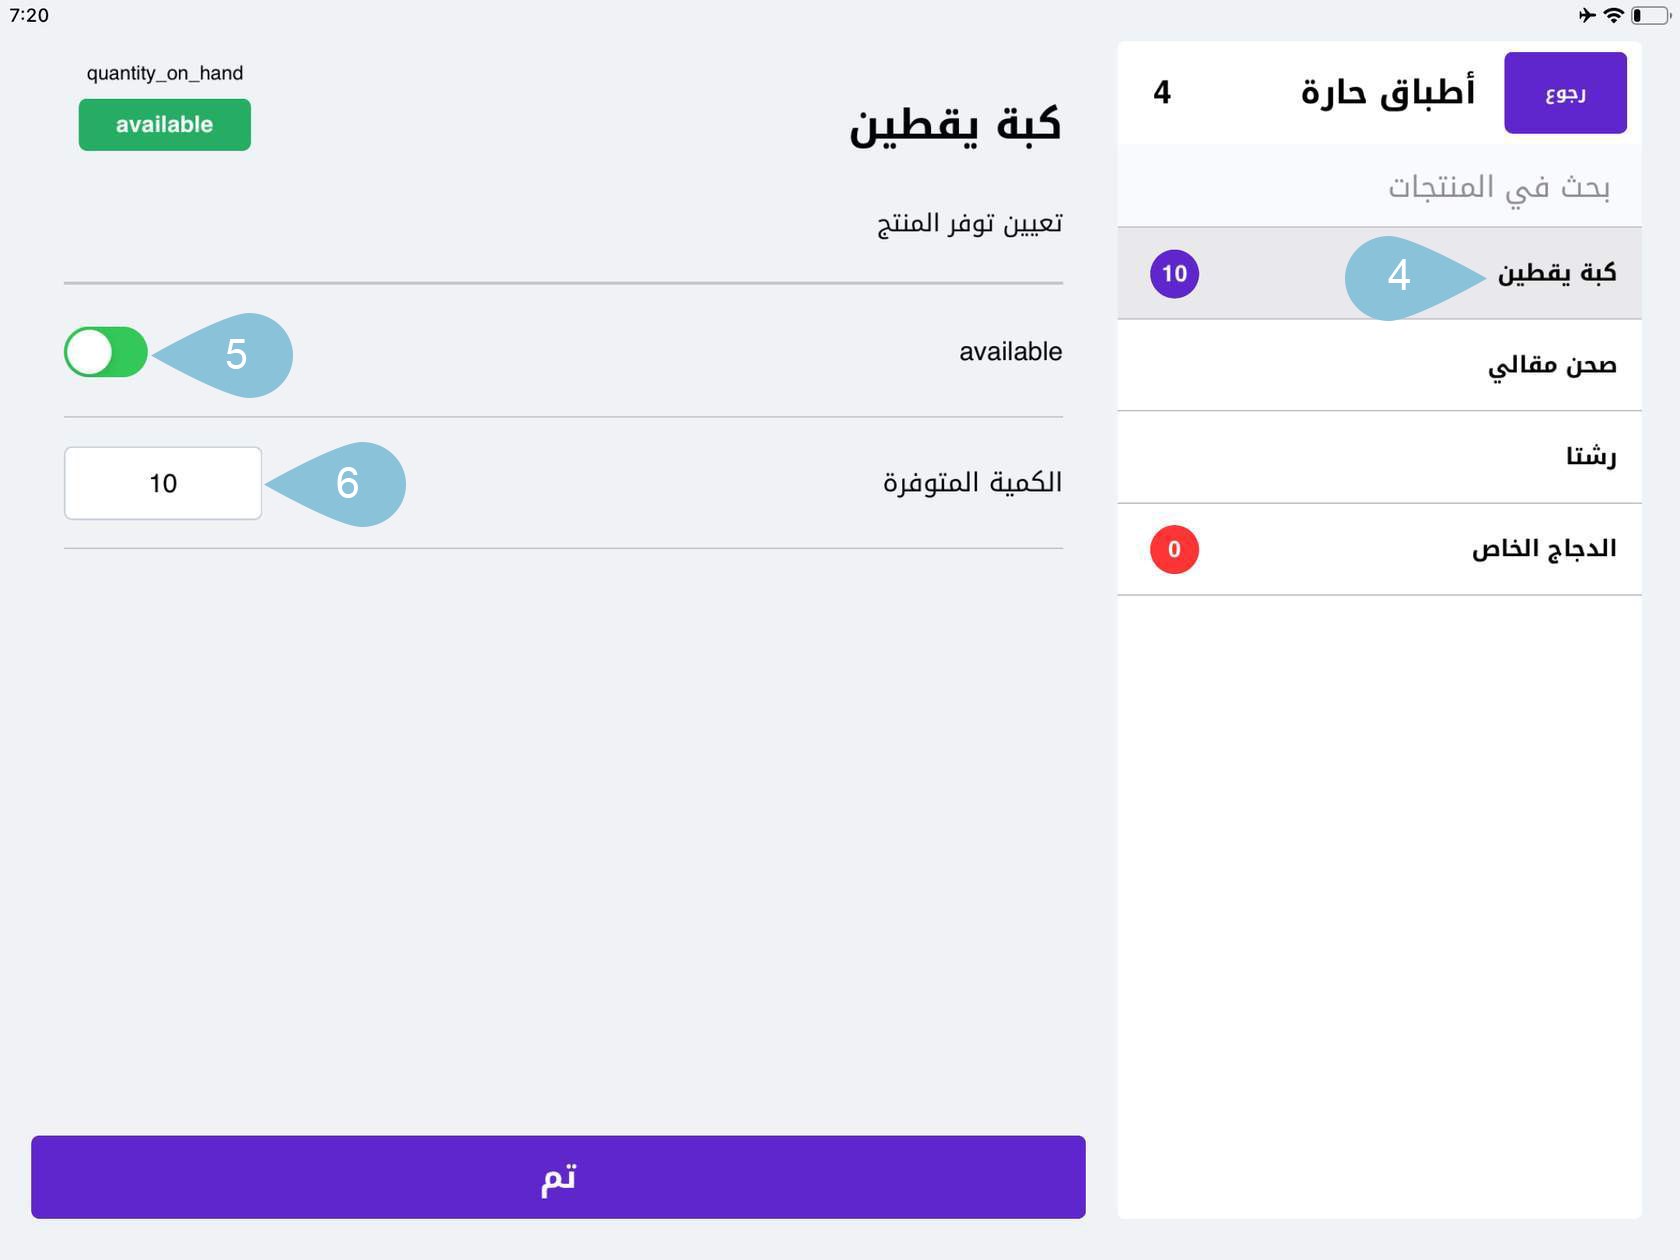This screenshot has height=1260, width=1680.
Task: Open the رشتا product item
Action: click(x=1590, y=457)
